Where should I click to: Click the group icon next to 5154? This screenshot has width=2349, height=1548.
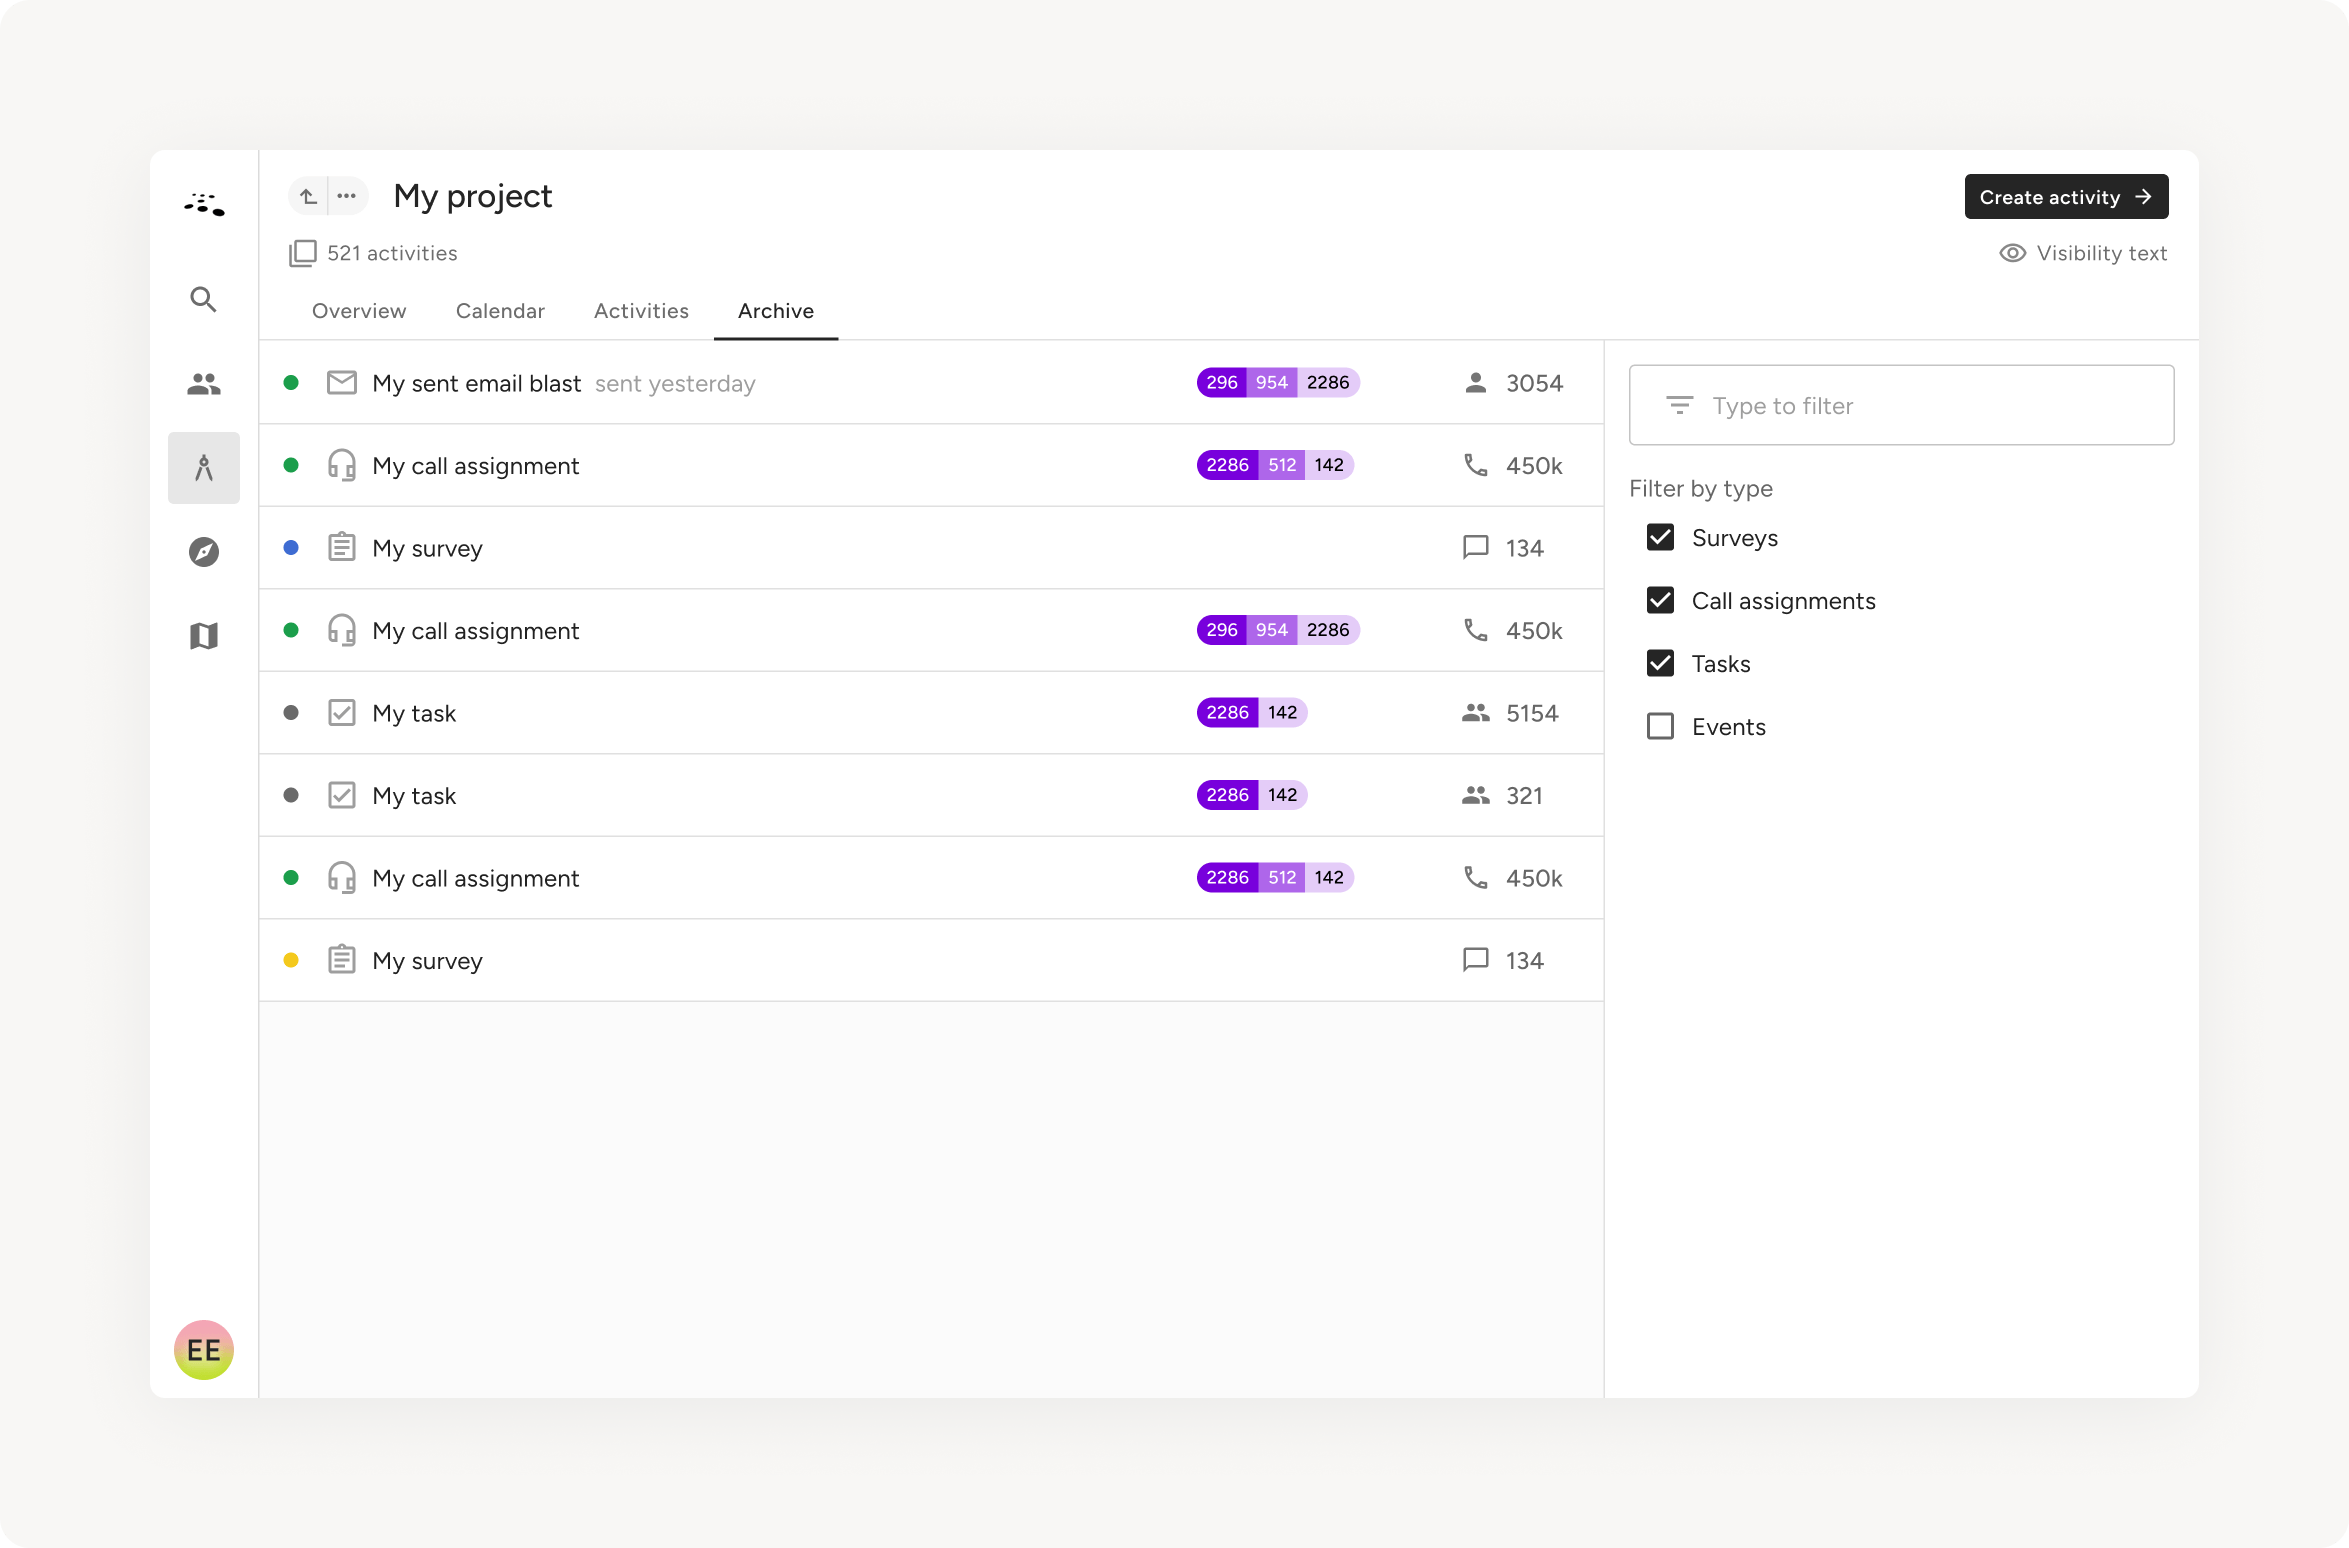pyautogui.click(x=1475, y=713)
